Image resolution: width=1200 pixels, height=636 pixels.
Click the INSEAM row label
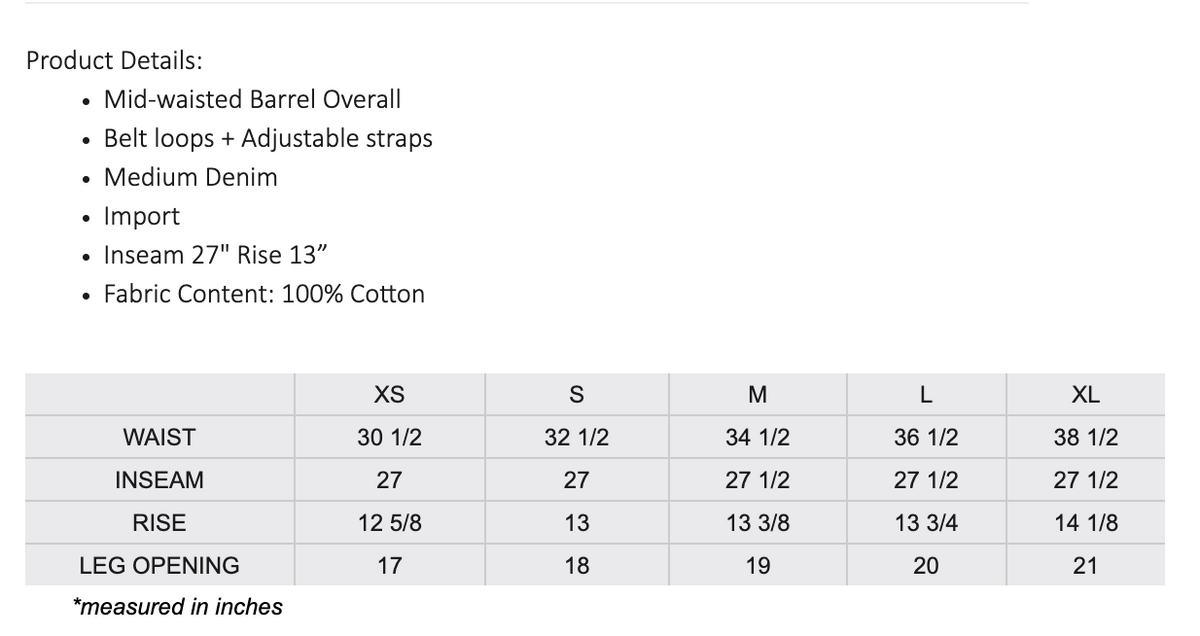[x=159, y=480]
